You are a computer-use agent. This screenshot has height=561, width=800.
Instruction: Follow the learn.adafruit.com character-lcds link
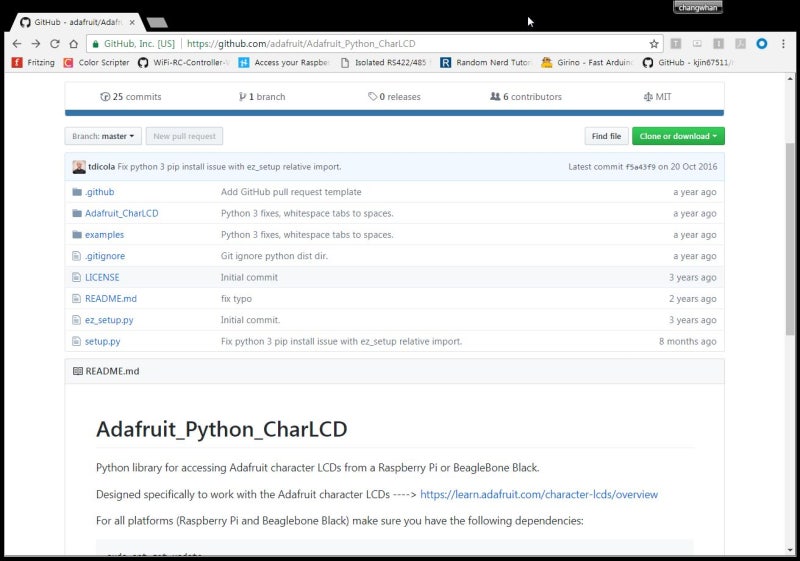click(x=539, y=494)
